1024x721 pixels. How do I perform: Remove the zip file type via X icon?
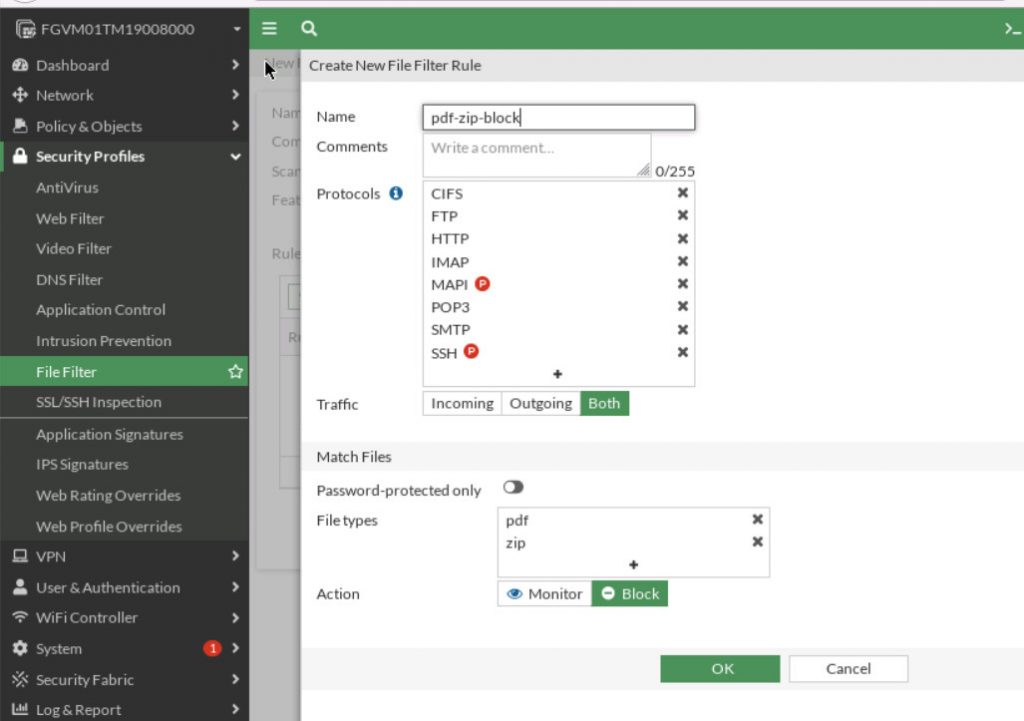pos(757,542)
